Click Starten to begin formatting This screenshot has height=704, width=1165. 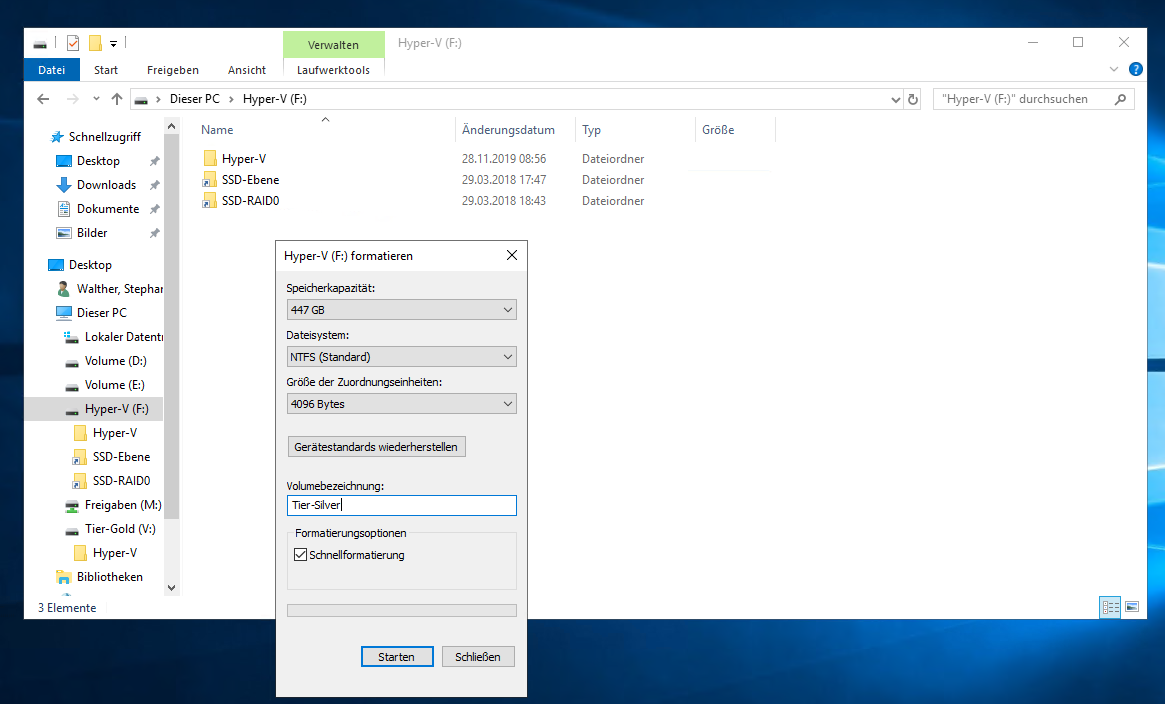coord(397,656)
